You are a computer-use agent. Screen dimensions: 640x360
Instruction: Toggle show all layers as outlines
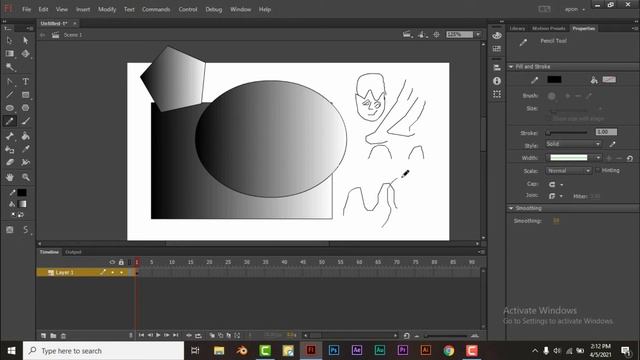[x=130, y=262]
